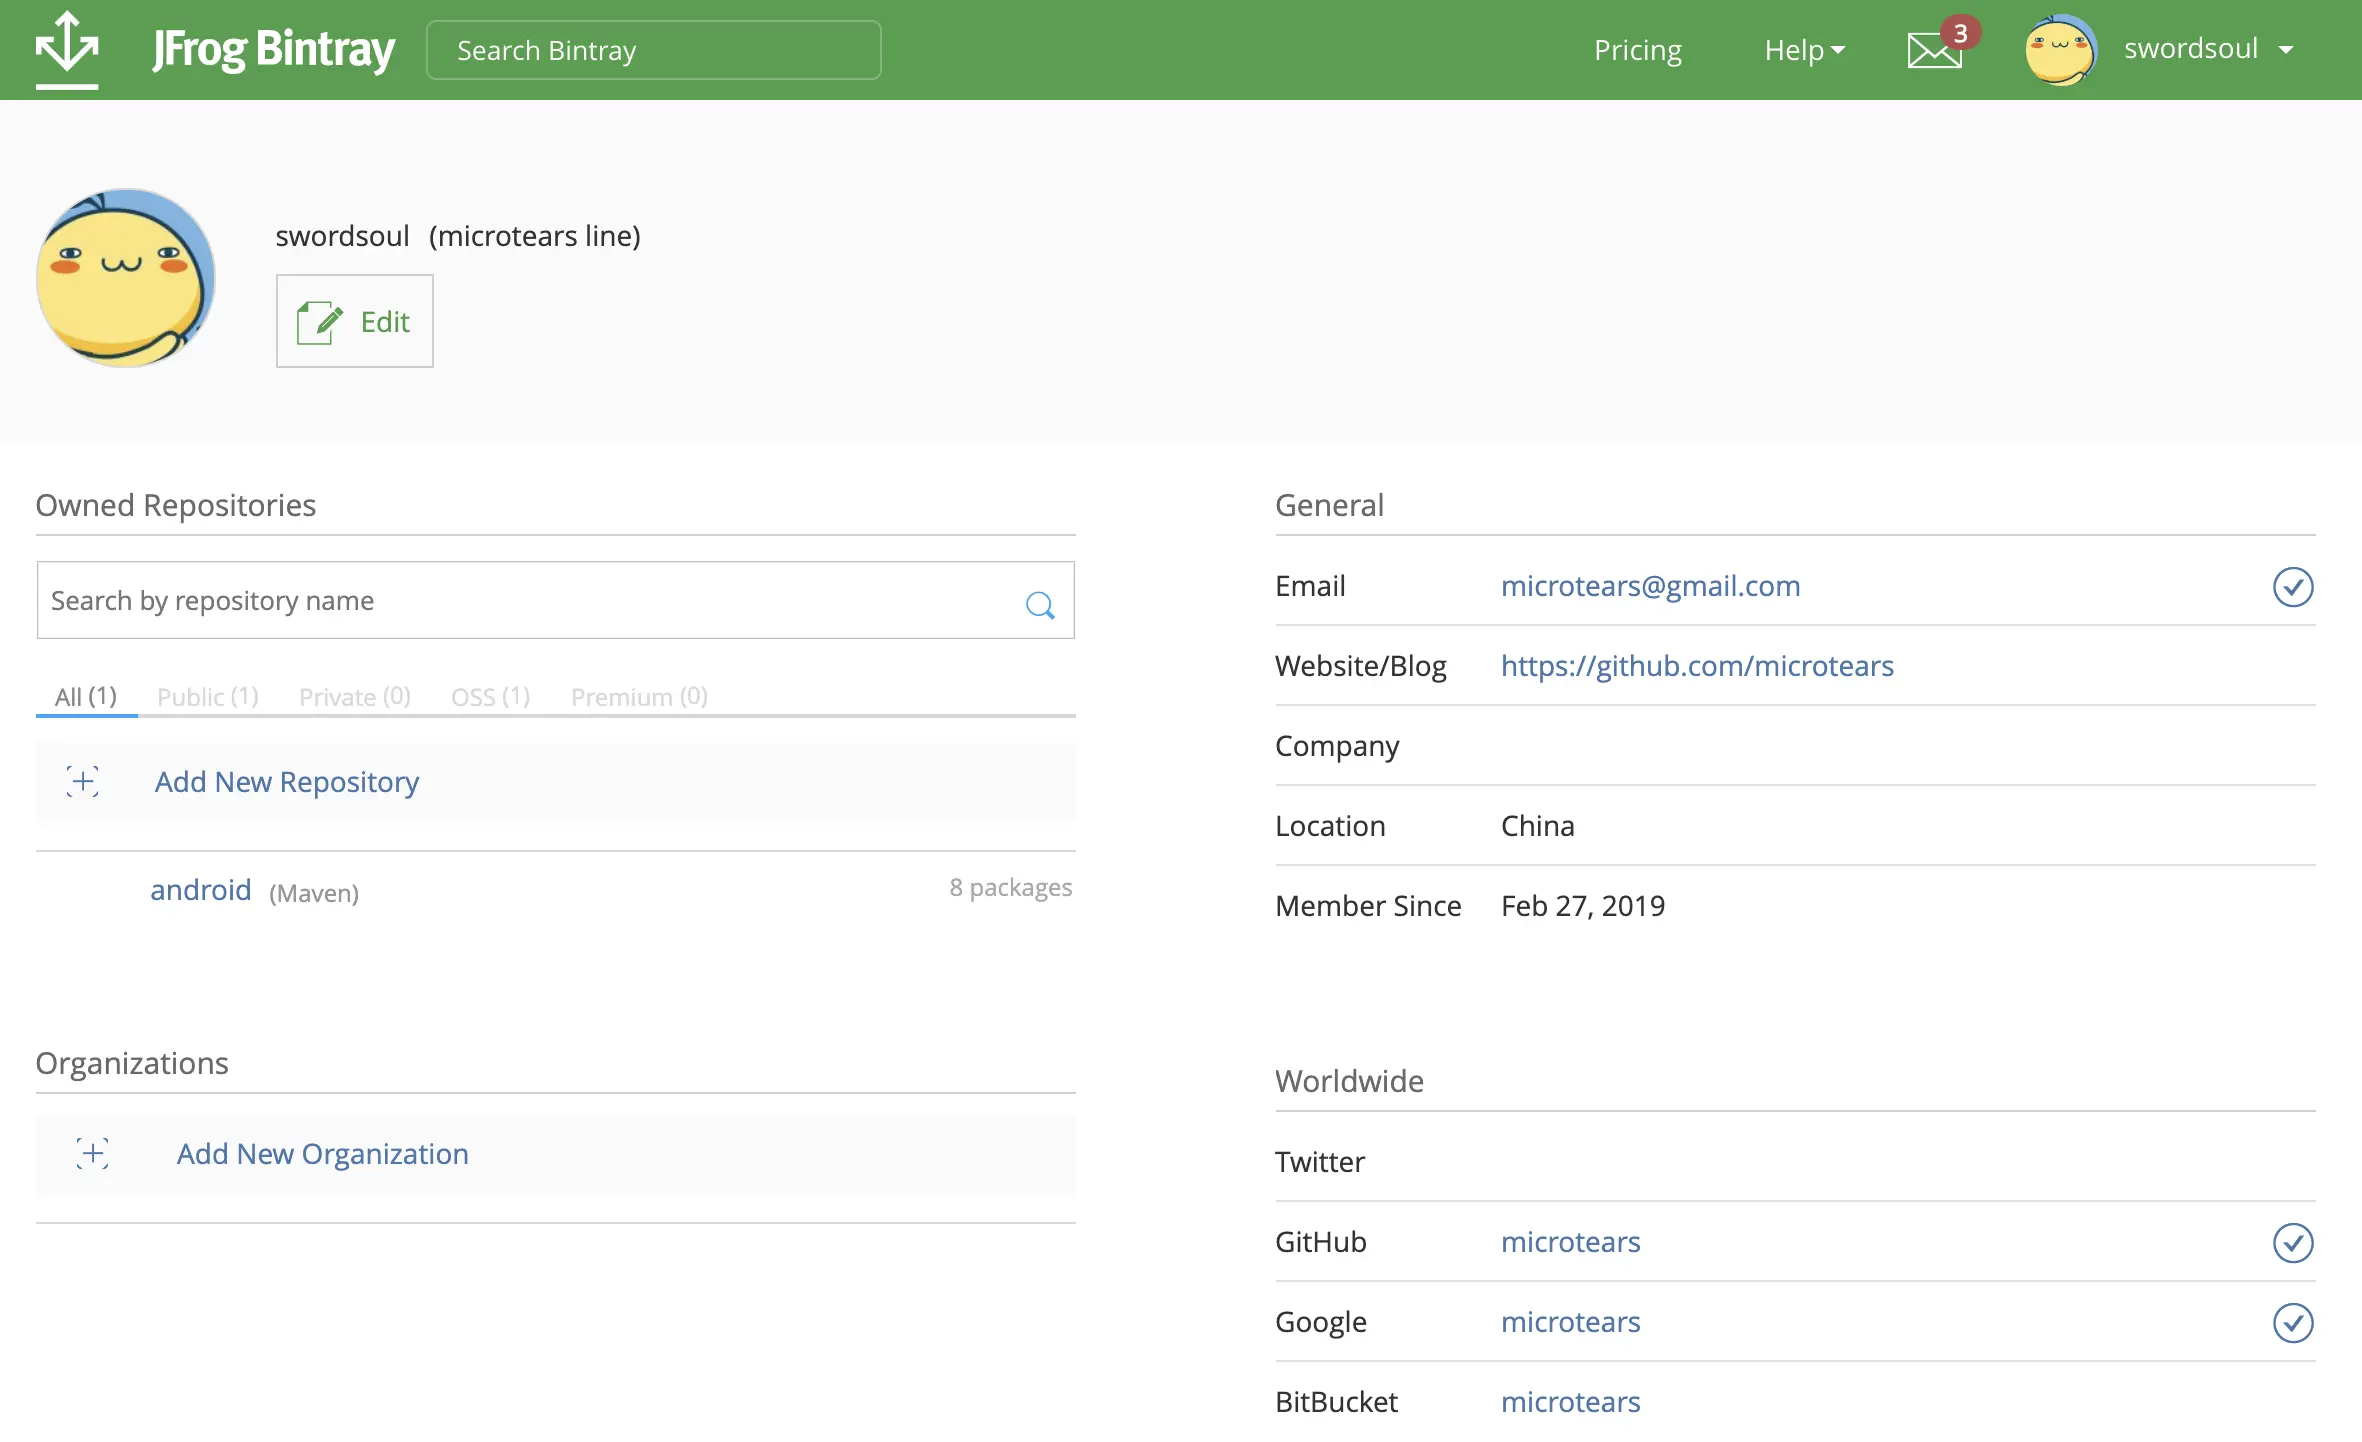Click the verified checkmark next to Email

(2292, 587)
